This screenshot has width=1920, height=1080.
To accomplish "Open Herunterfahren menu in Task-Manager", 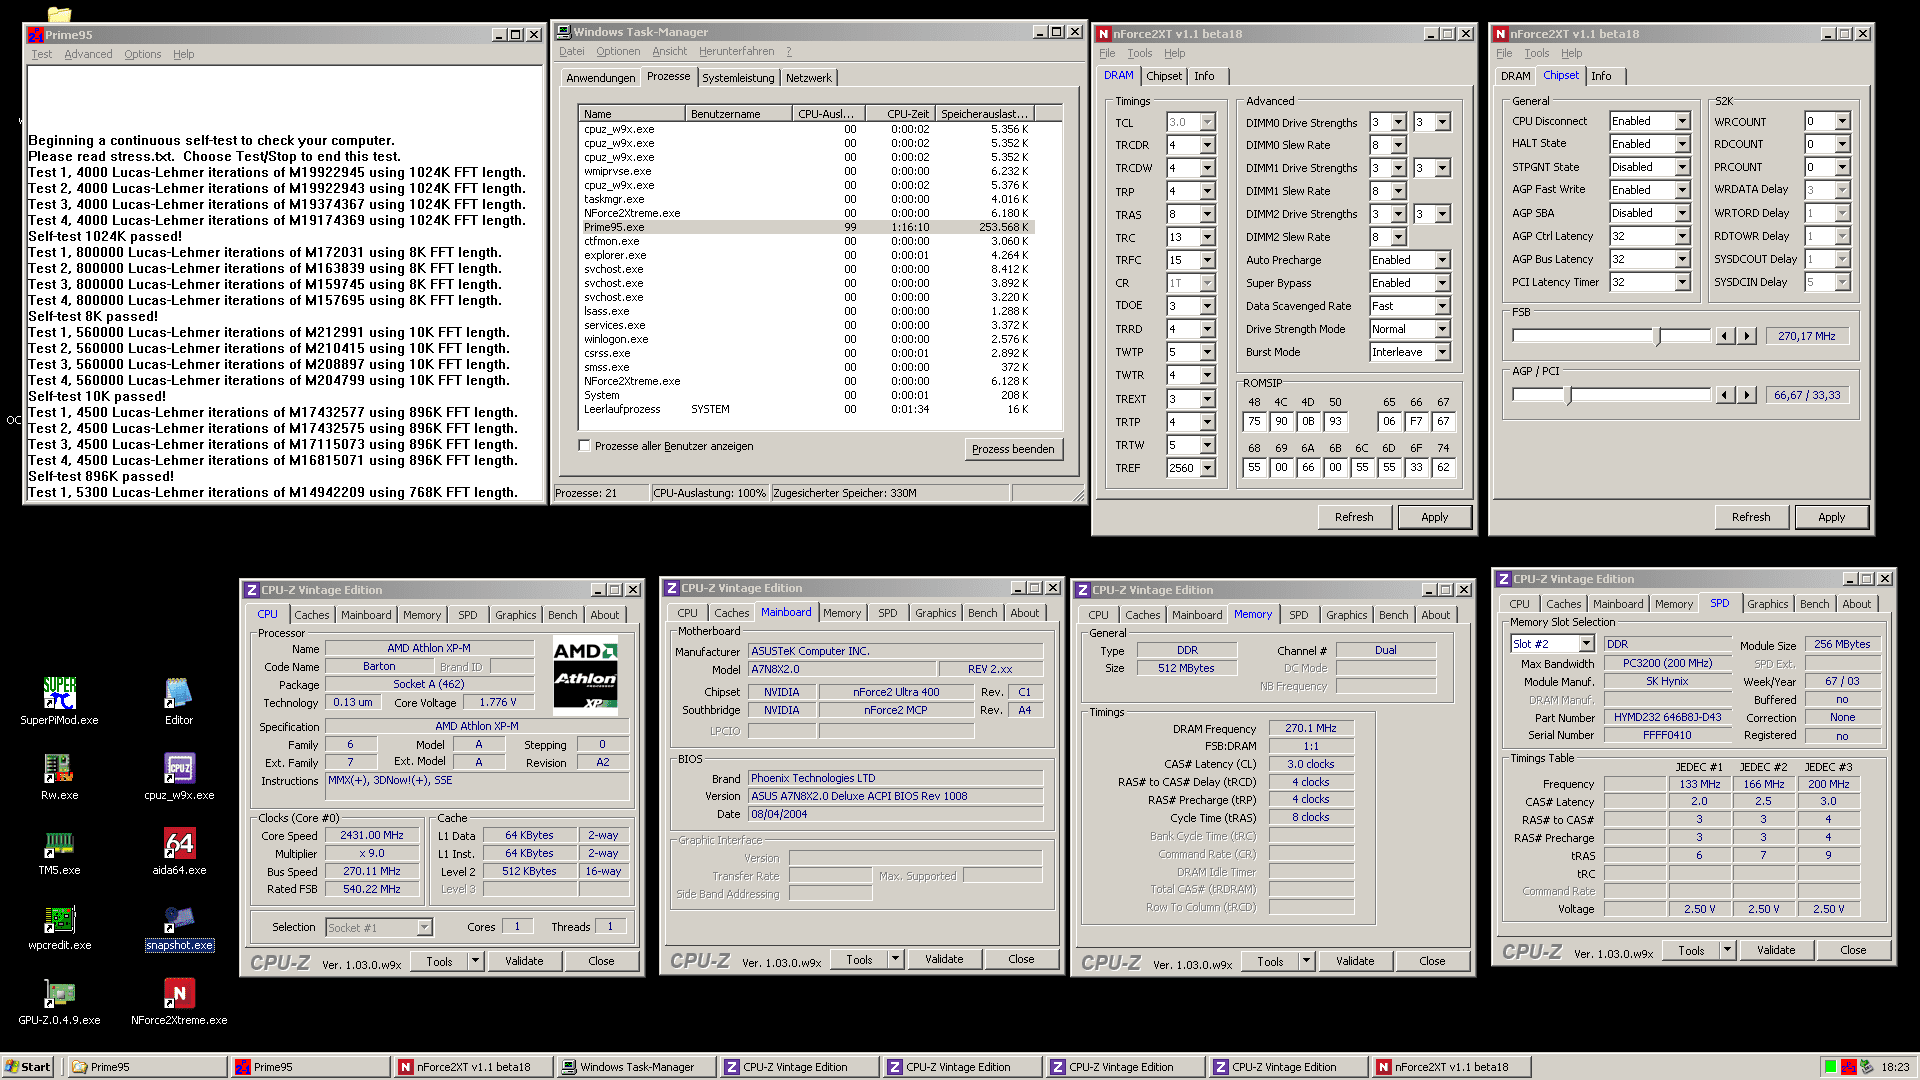I will [x=736, y=51].
